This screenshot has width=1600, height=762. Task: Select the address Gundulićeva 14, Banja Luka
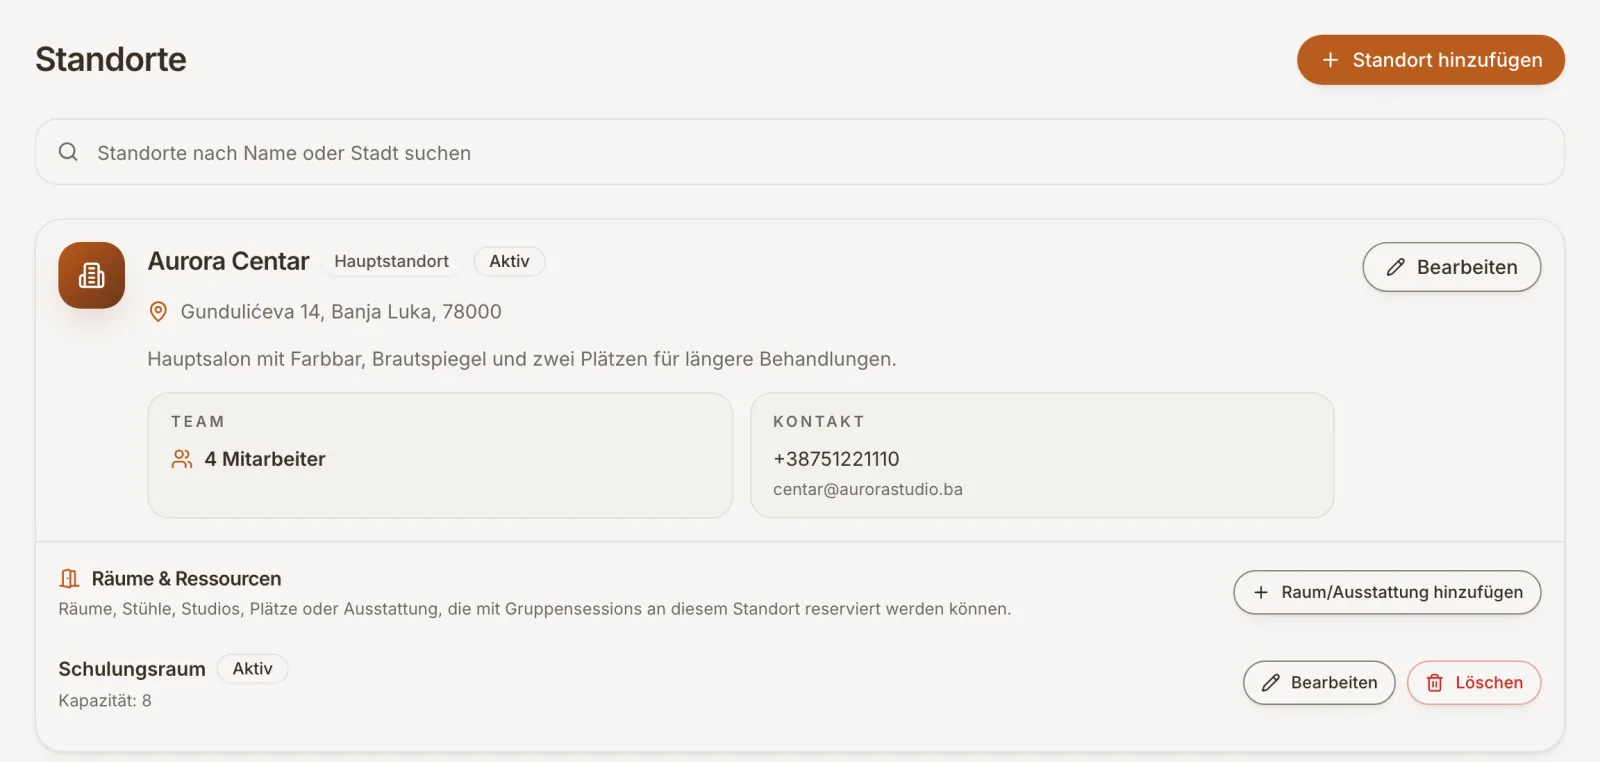[x=341, y=311]
